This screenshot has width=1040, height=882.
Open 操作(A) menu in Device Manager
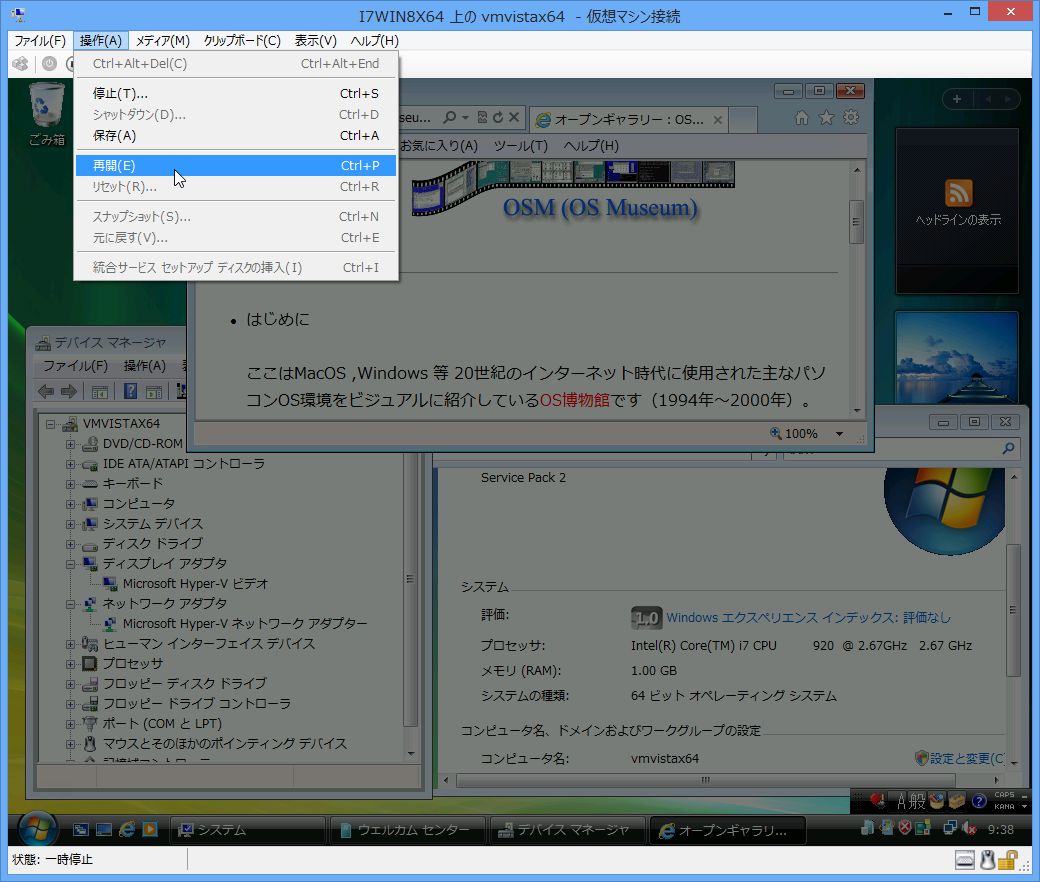[145, 365]
